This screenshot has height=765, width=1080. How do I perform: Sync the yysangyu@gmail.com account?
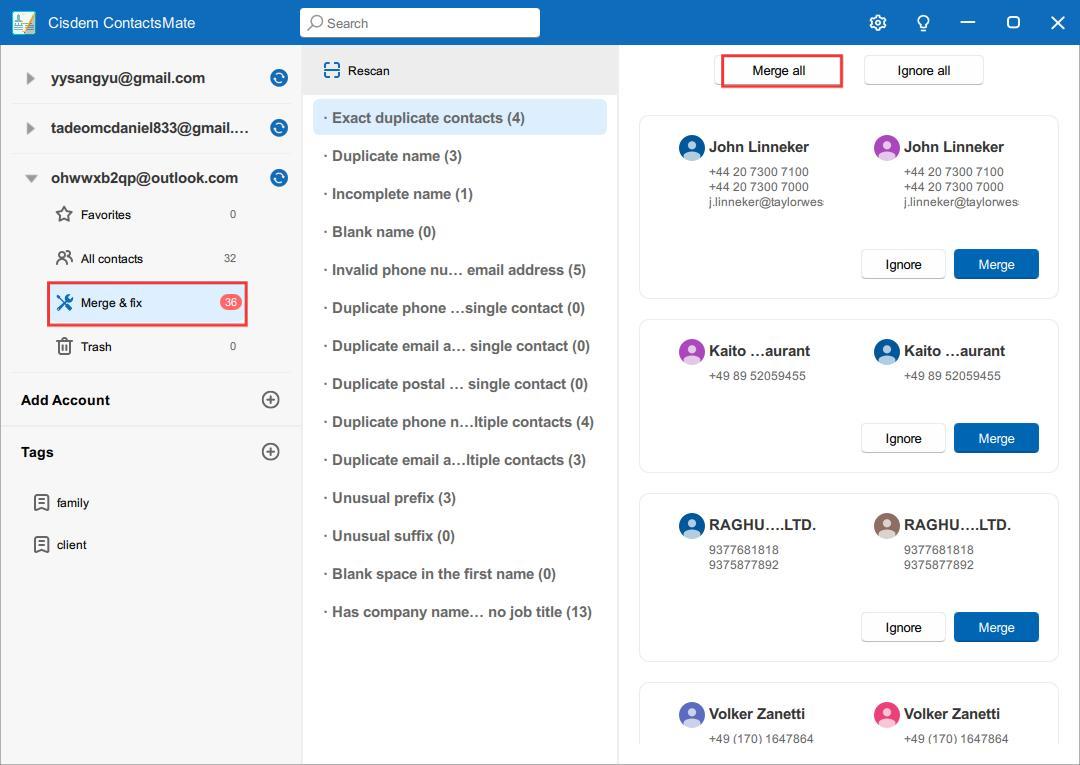[279, 78]
